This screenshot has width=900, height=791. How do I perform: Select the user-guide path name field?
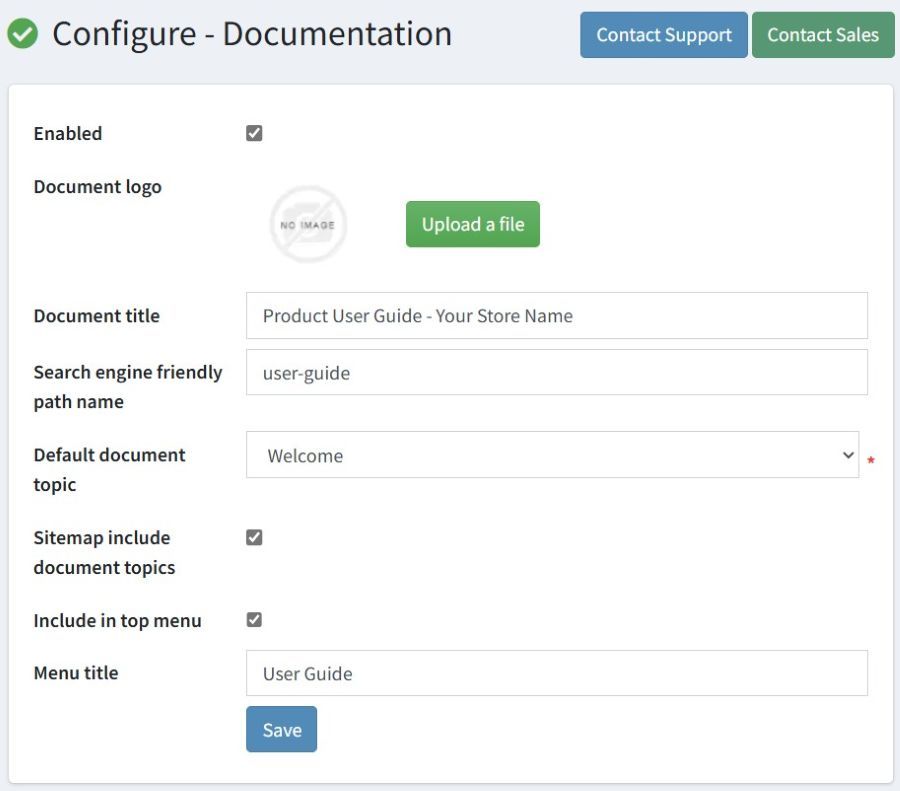(x=556, y=372)
